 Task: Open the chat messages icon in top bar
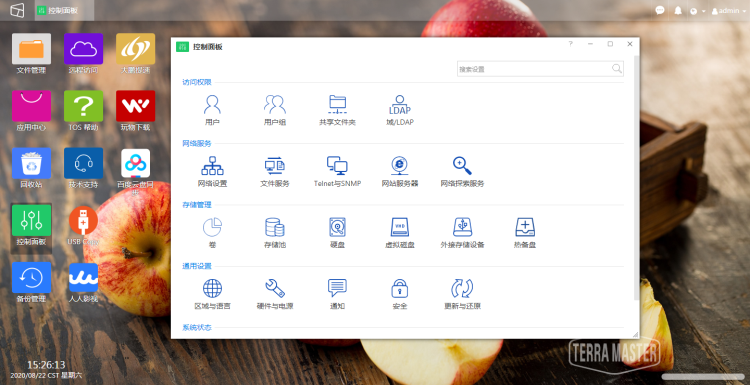click(660, 10)
